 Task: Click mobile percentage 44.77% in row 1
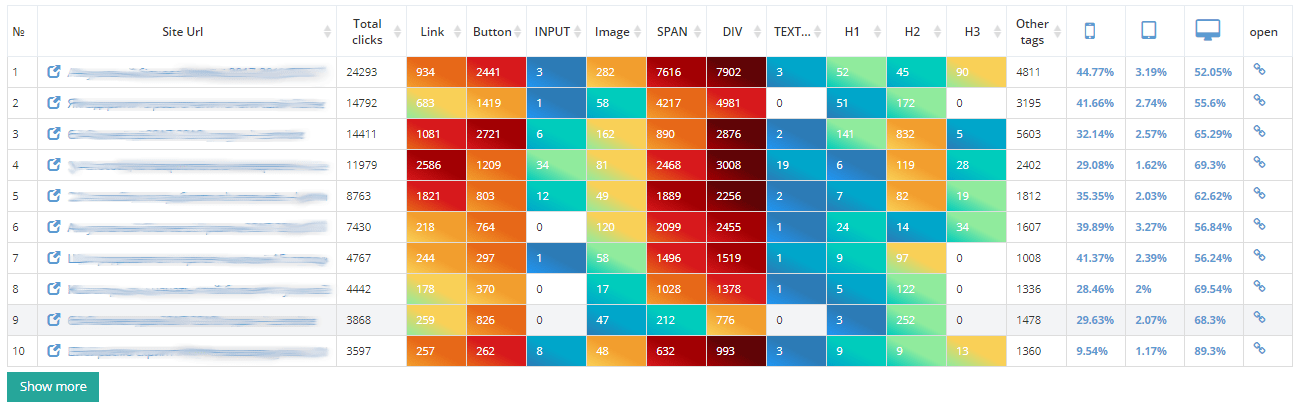coord(1095,72)
